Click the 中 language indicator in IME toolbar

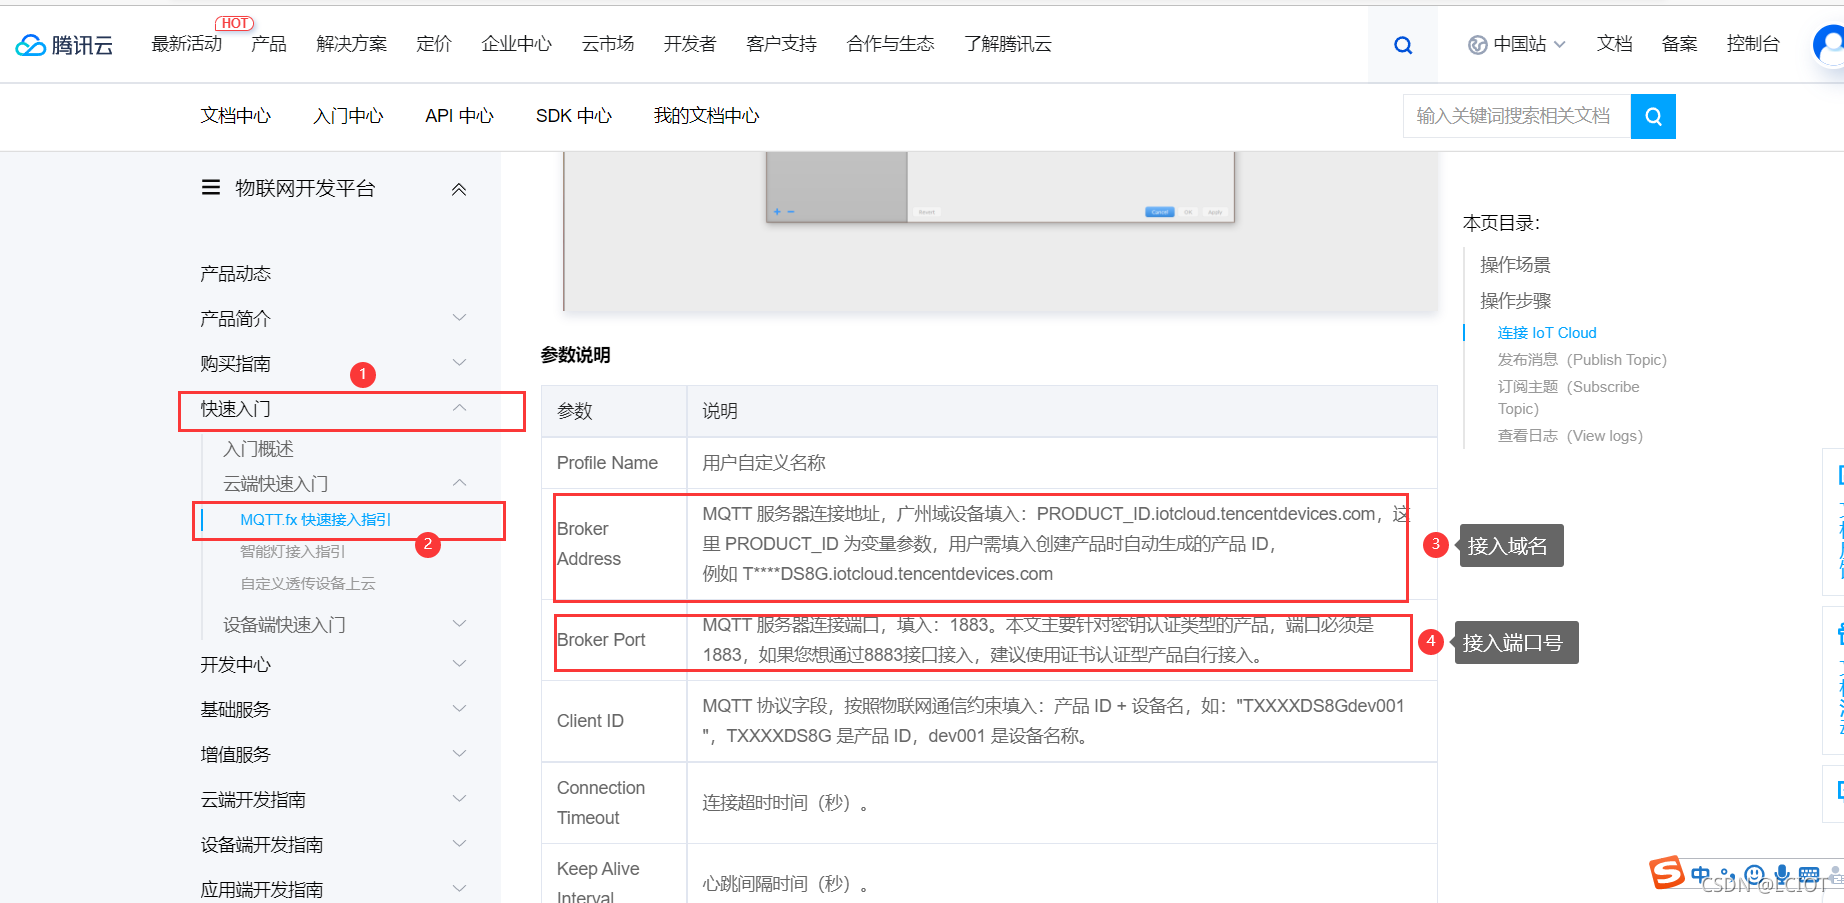pyautogui.click(x=1700, y=874)
